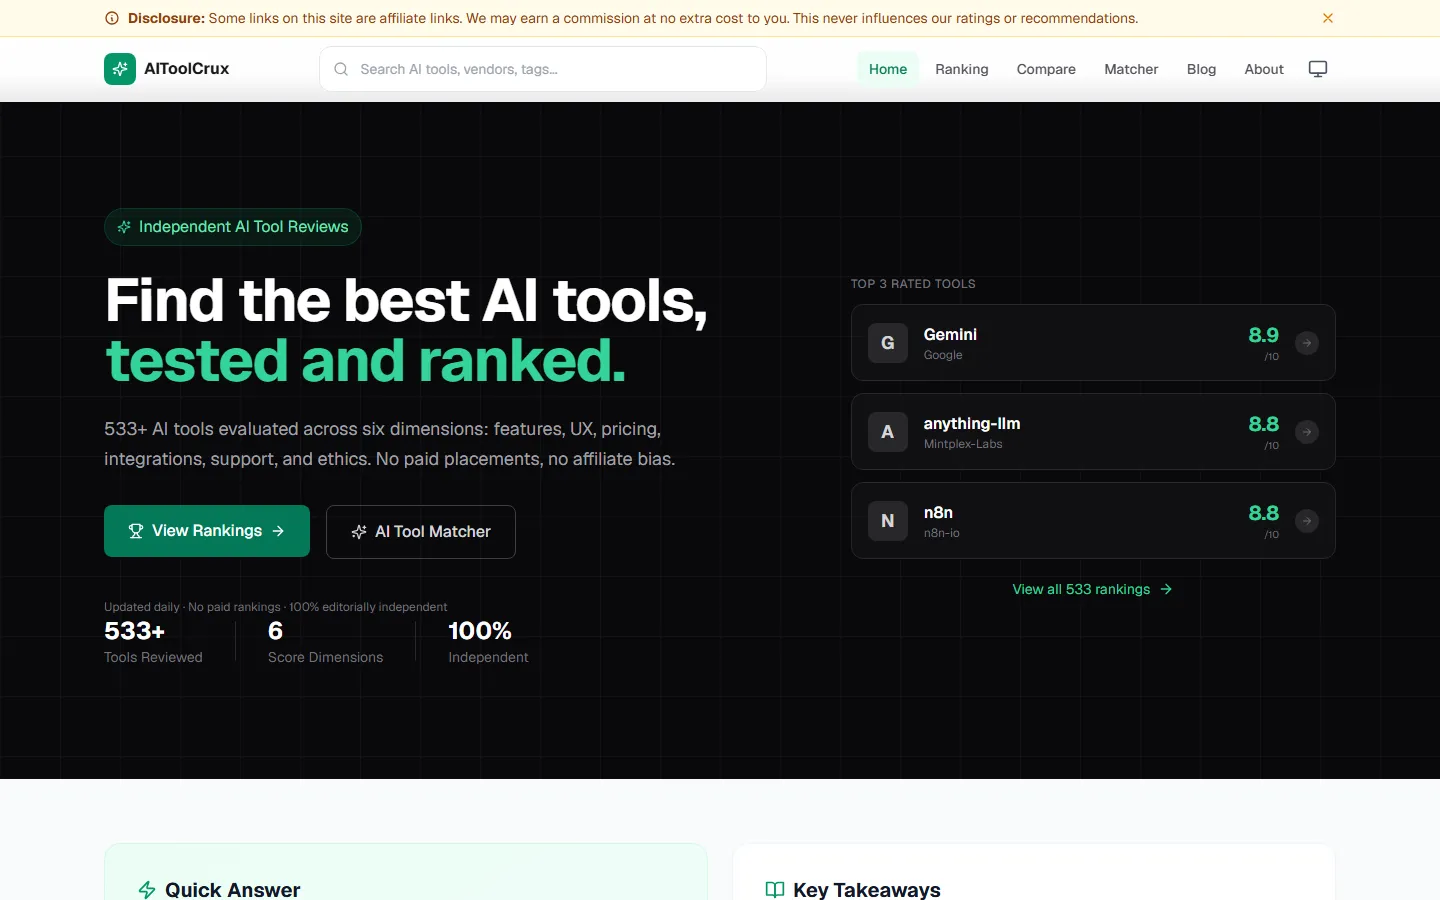Click the book icon by Key Takeaways
This screenshot has height=900, width=1440.
pos(775,890)
